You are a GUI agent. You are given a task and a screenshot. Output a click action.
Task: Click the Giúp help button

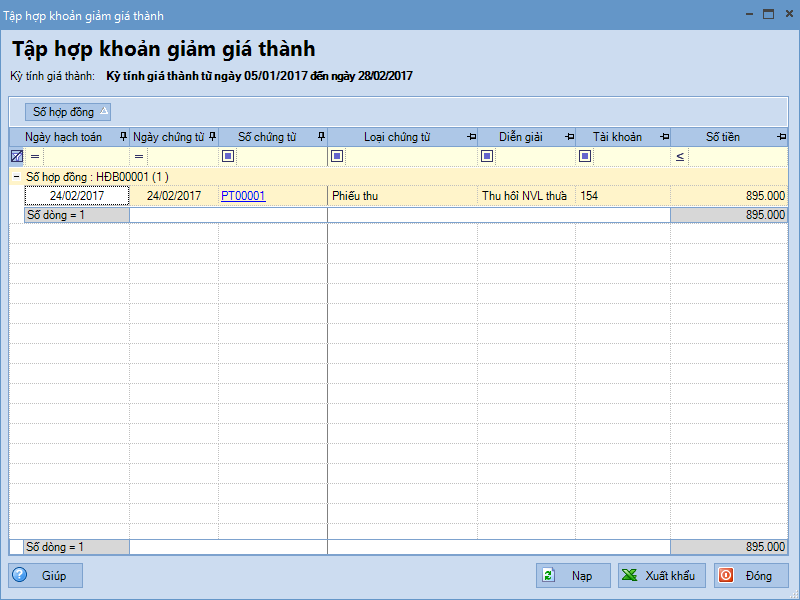click(46, 575)
